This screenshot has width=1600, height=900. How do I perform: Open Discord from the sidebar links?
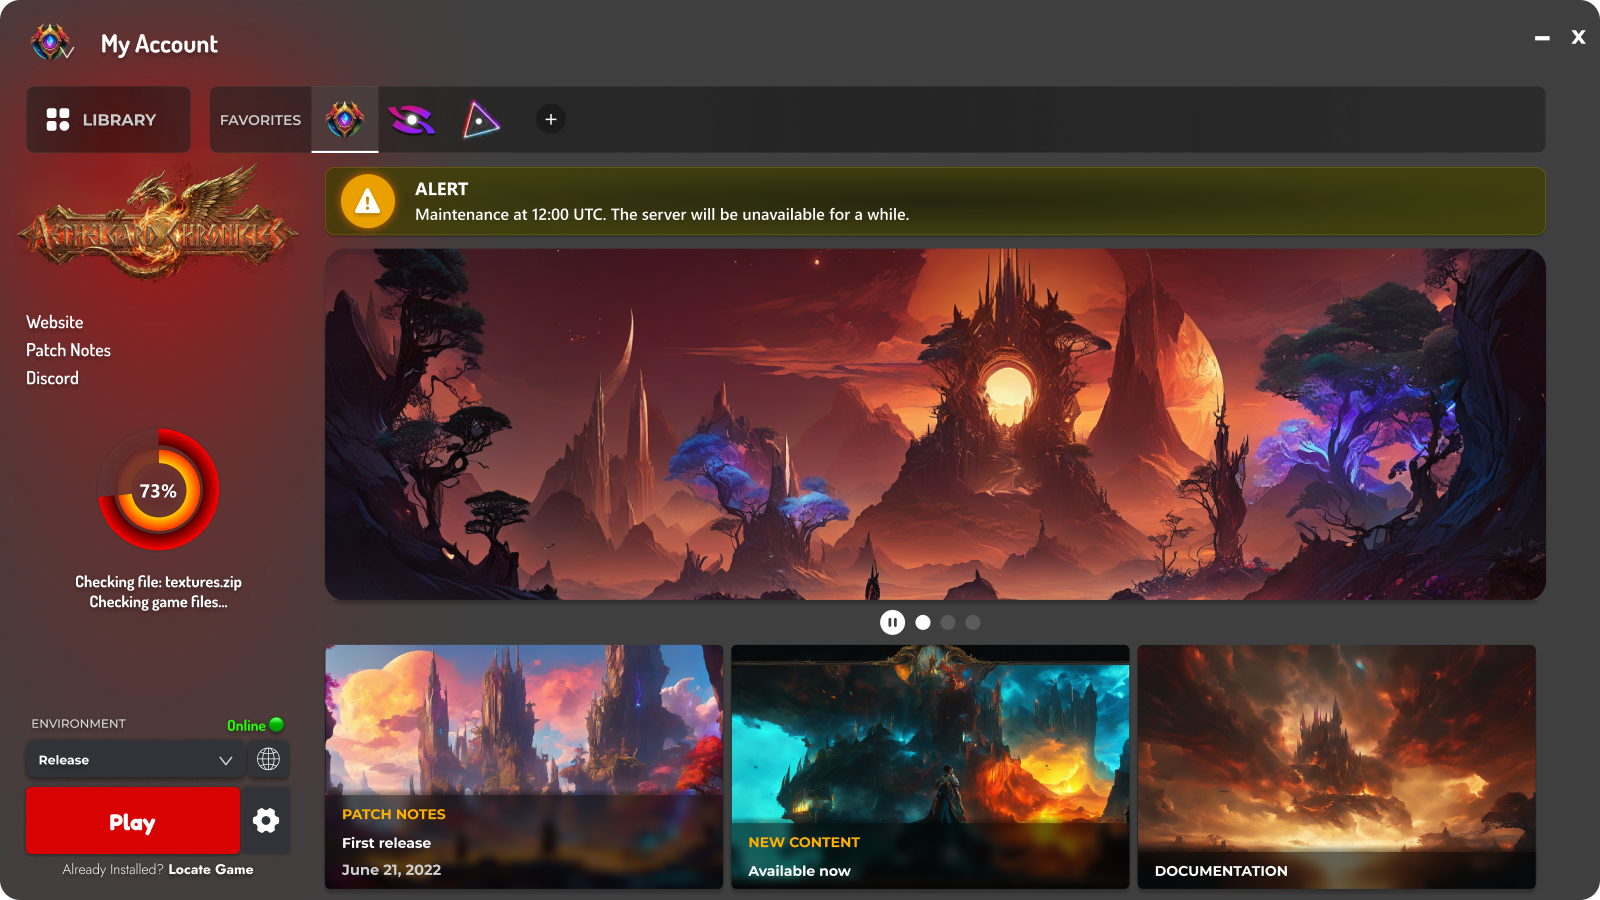pyautogui.click(x=52, y=378)
